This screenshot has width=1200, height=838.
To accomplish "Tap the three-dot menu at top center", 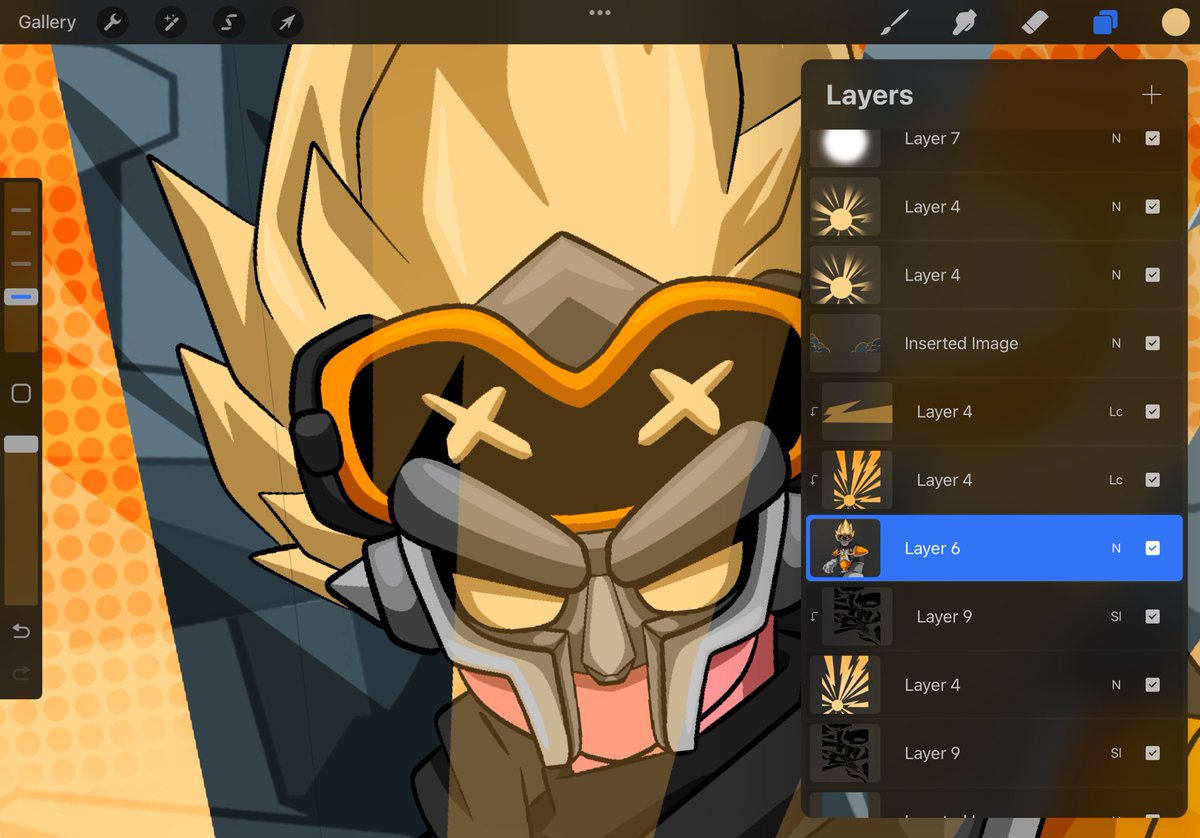I will tap(600, 13).
